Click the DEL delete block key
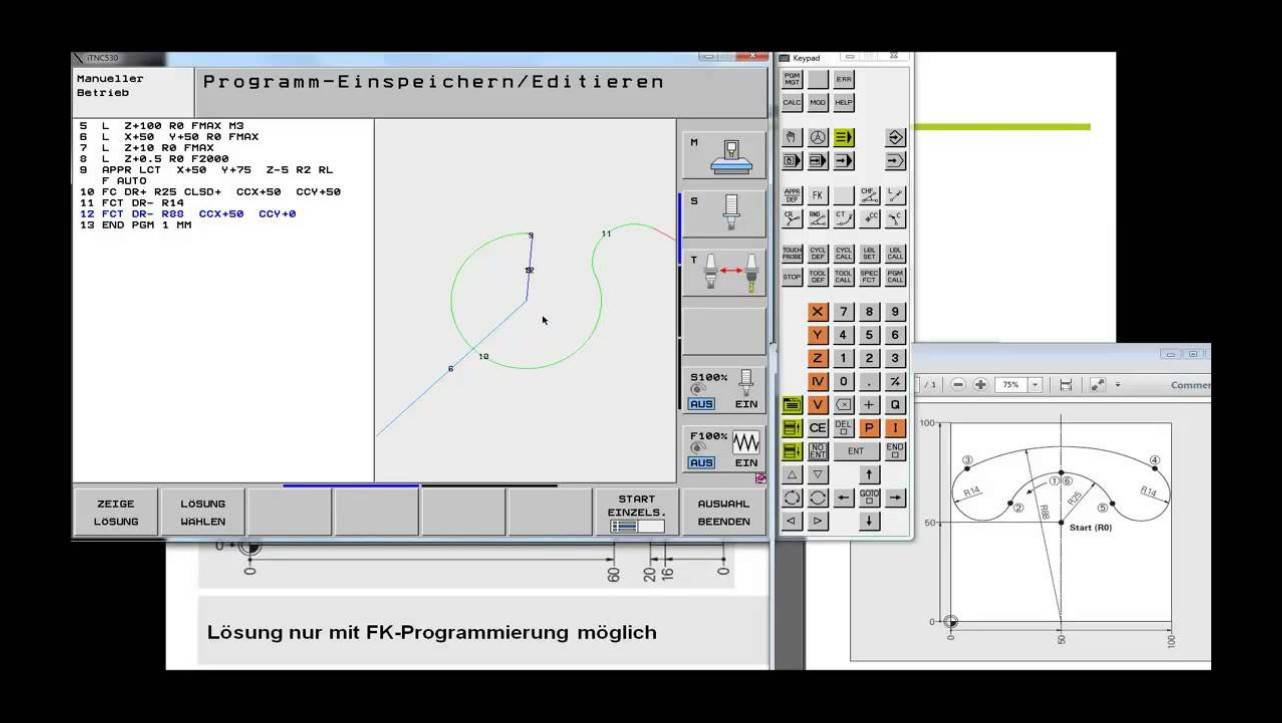1282x723 pixels. point(844,428)
